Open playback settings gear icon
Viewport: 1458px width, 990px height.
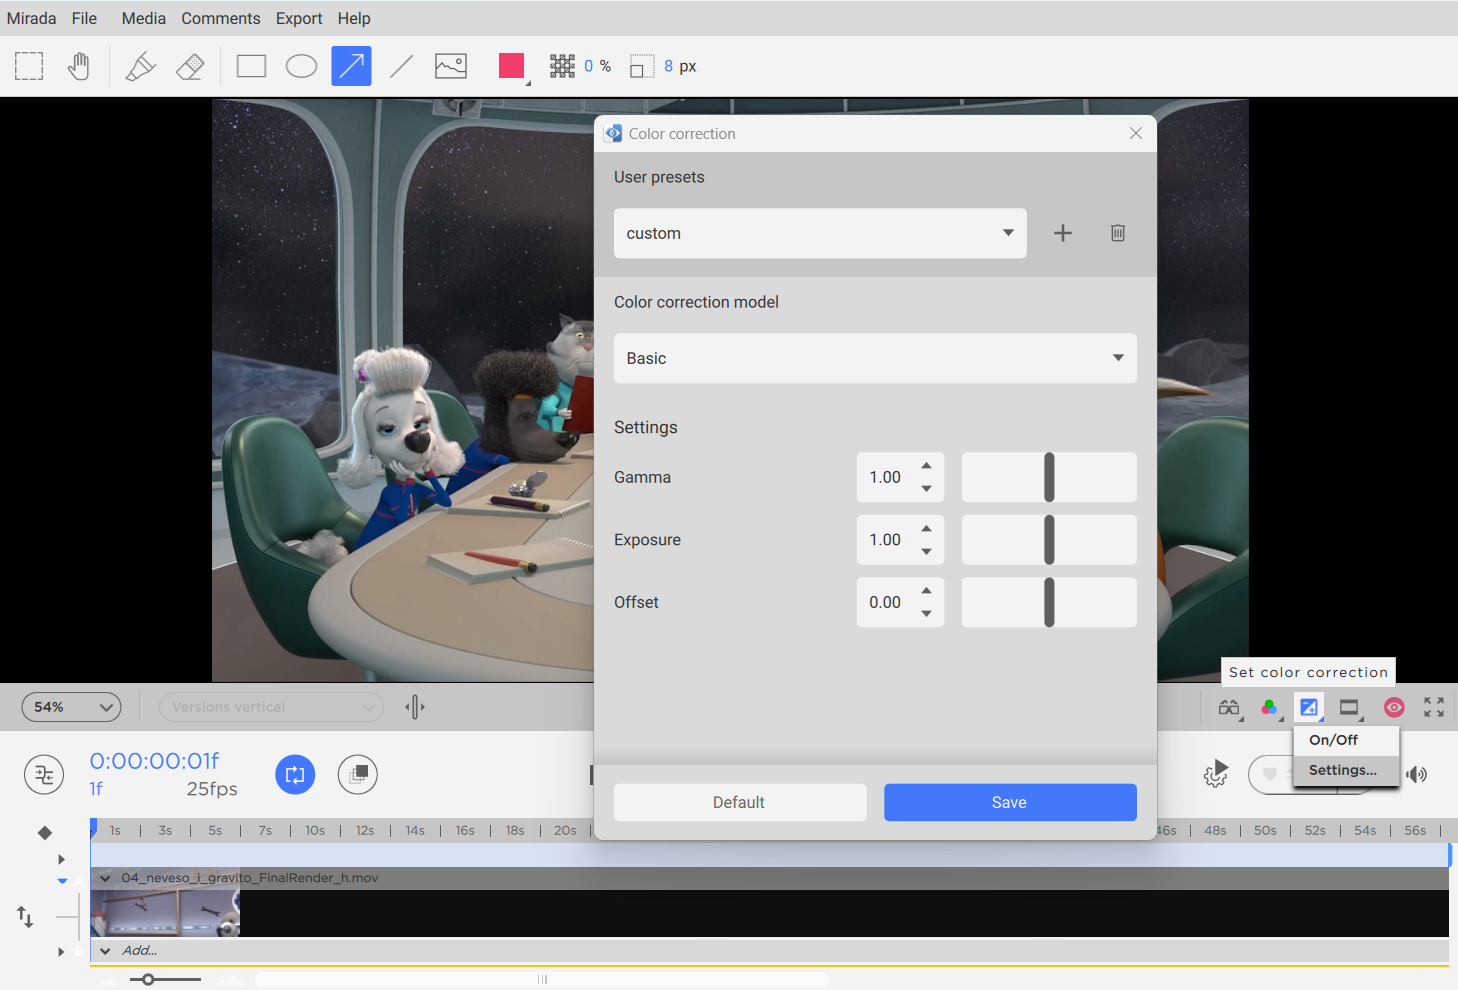[x=1216, y=773]
